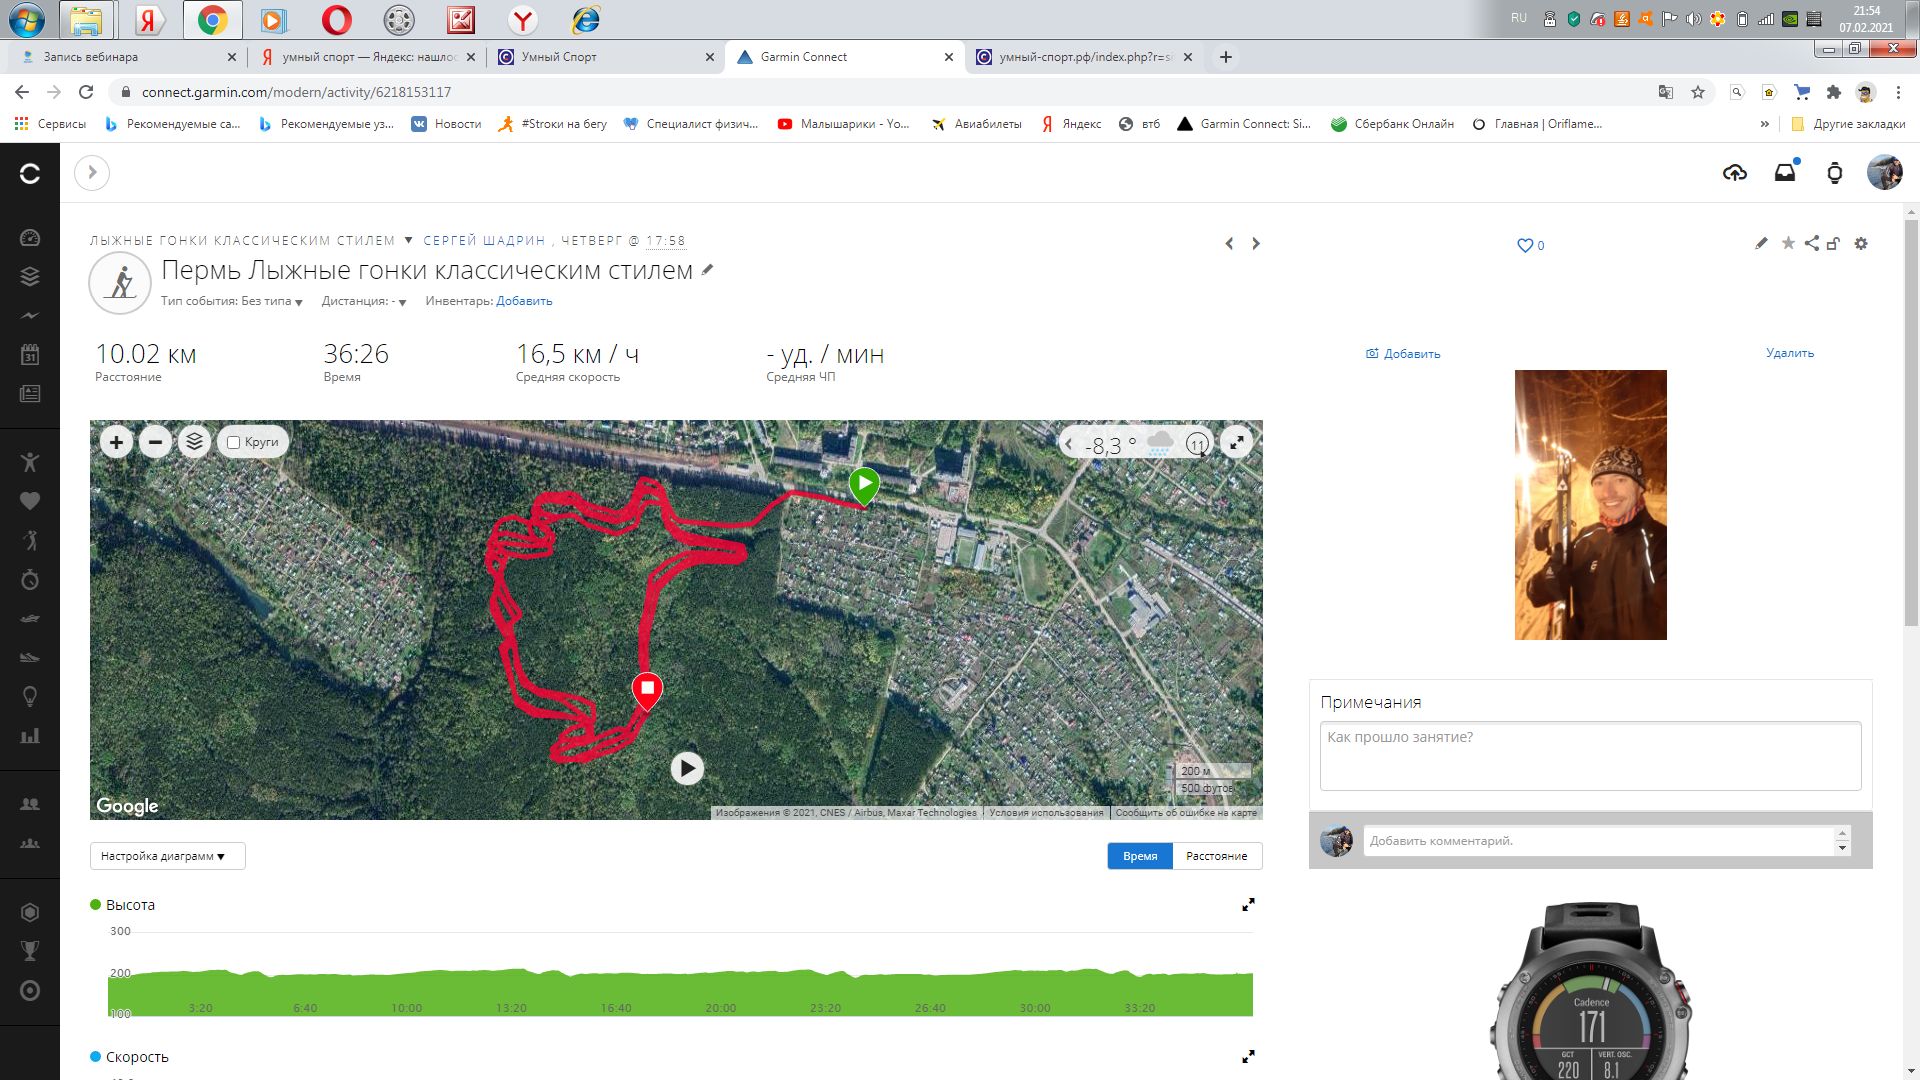1920x1080 pixels.
Task: Open the Настройка диаграмм dropdown
Action: (x=166, y=856)
